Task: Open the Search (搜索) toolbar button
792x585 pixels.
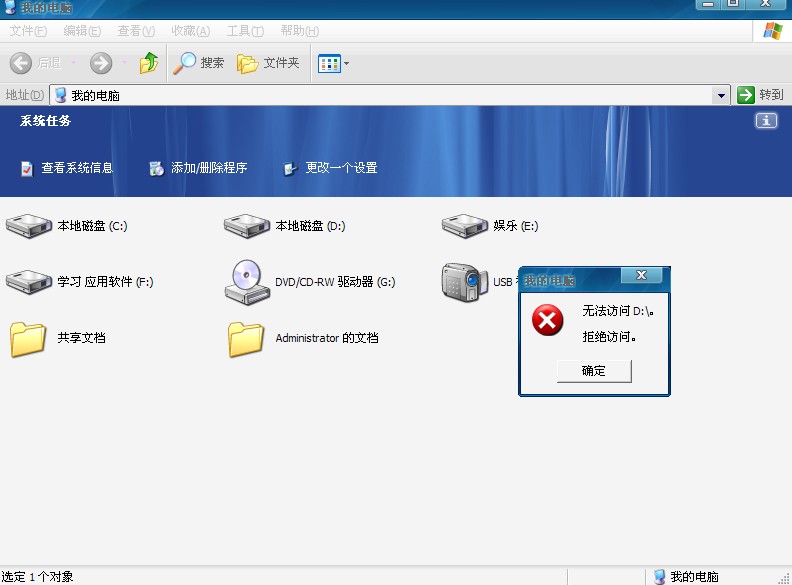Action: pos(198,63)
